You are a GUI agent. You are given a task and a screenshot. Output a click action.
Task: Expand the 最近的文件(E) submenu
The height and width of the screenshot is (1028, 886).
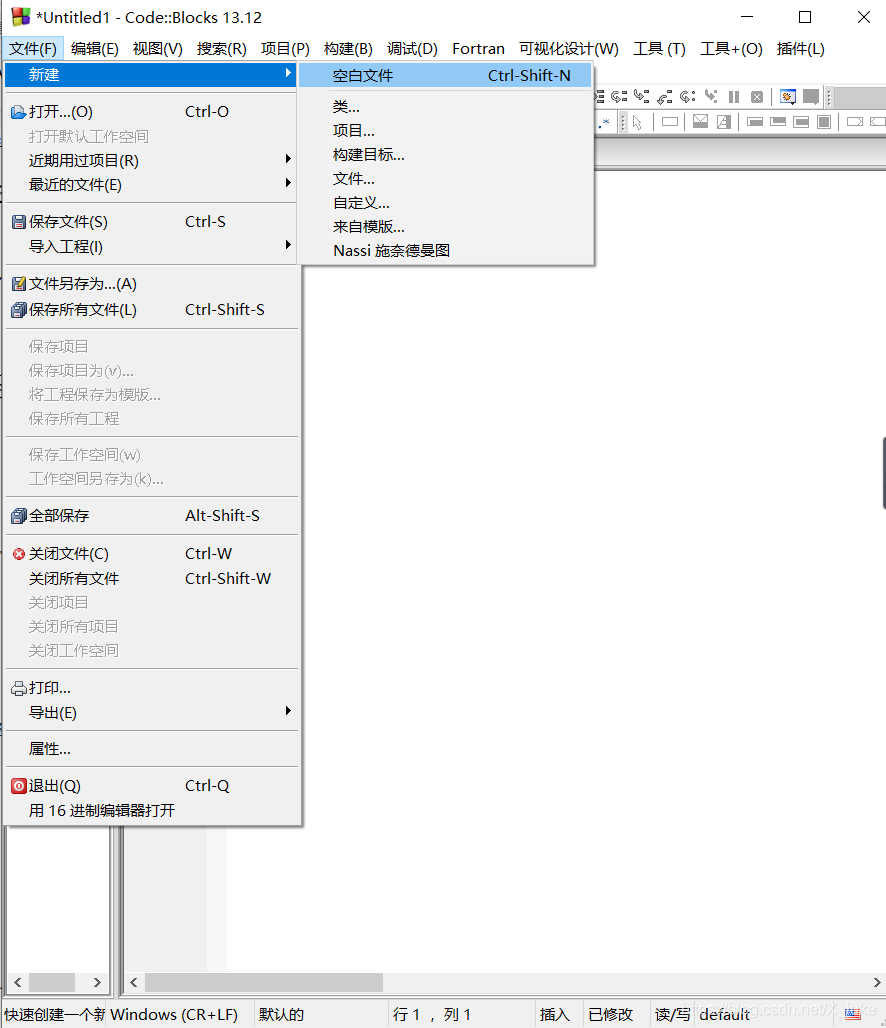click(151, 184)
